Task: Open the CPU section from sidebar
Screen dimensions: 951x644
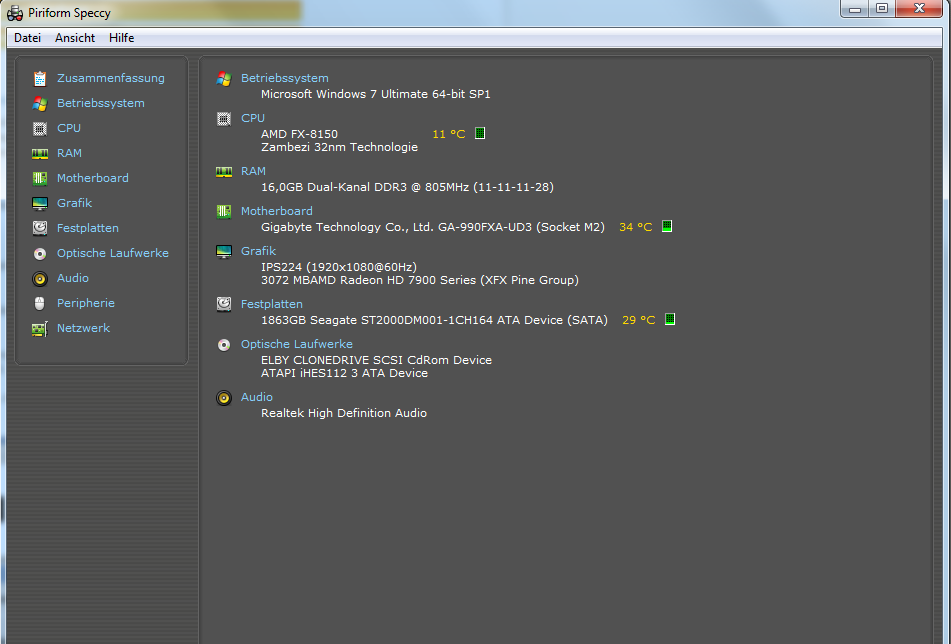Action: click(69, 128)
